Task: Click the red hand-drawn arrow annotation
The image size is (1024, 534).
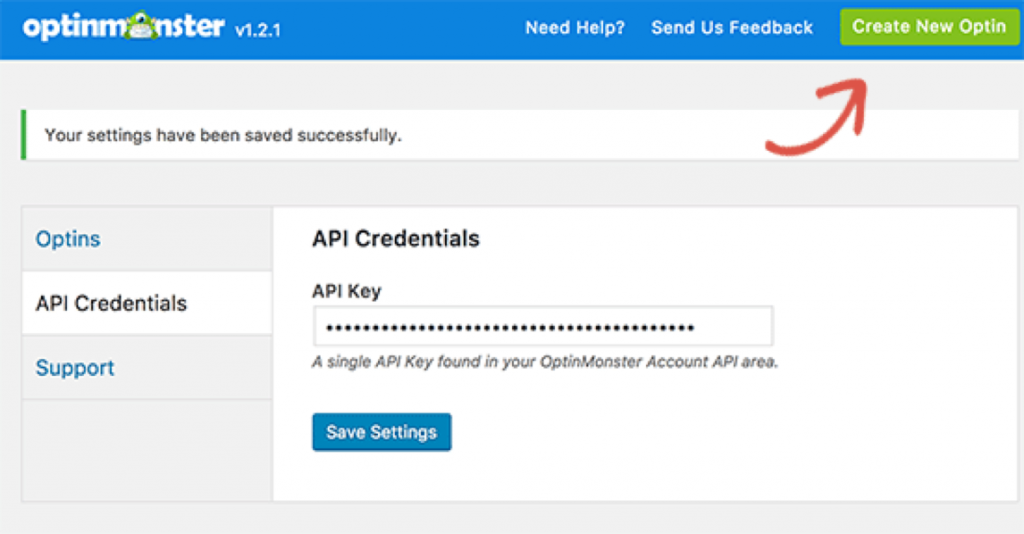Action: point(818,117)
